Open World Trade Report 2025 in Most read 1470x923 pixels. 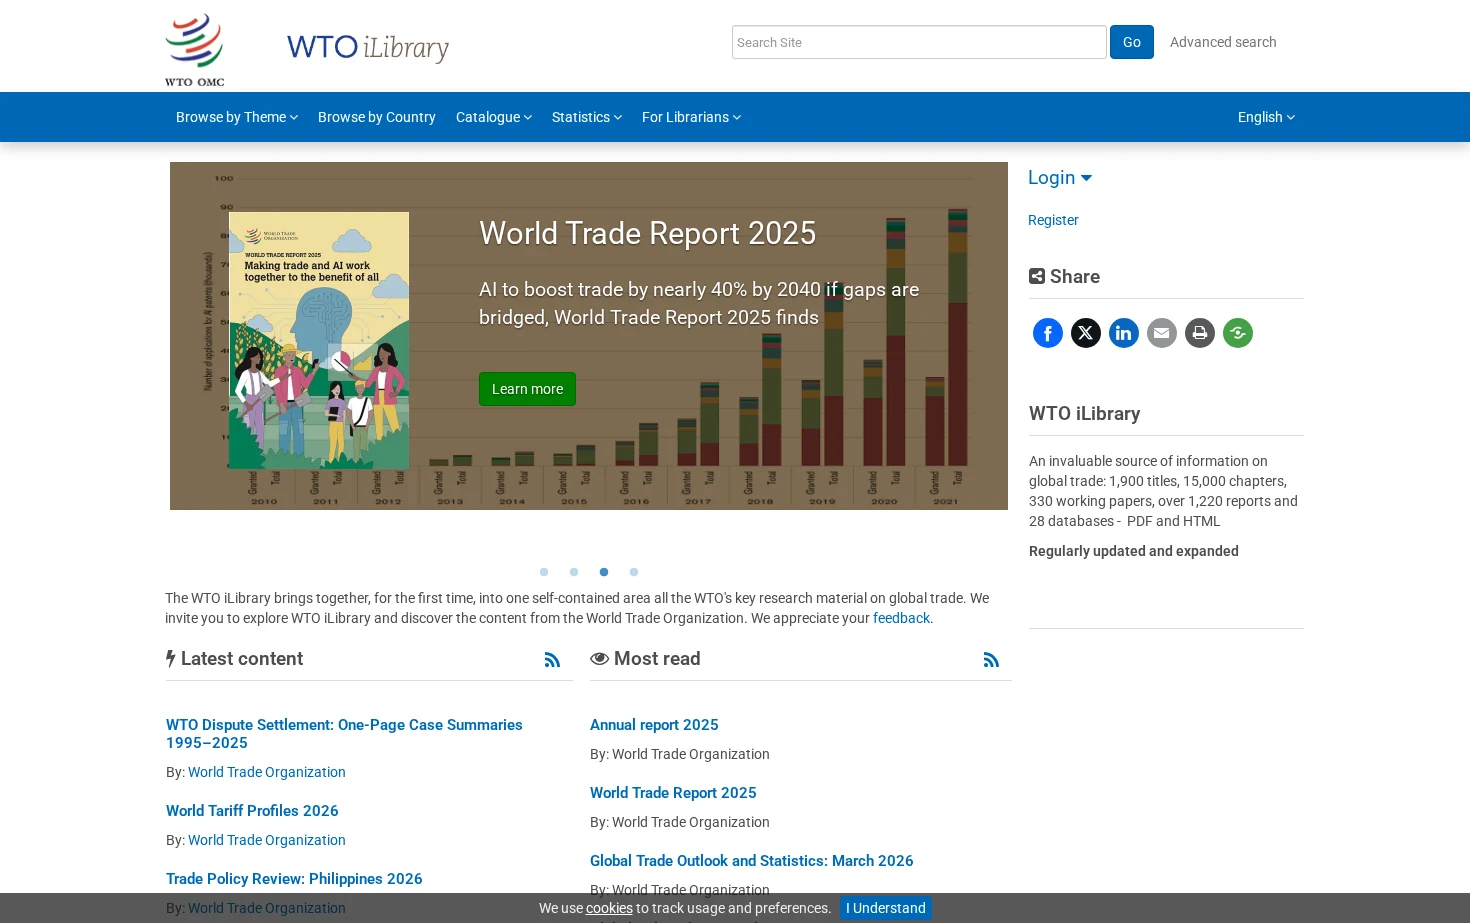[673, 793]
